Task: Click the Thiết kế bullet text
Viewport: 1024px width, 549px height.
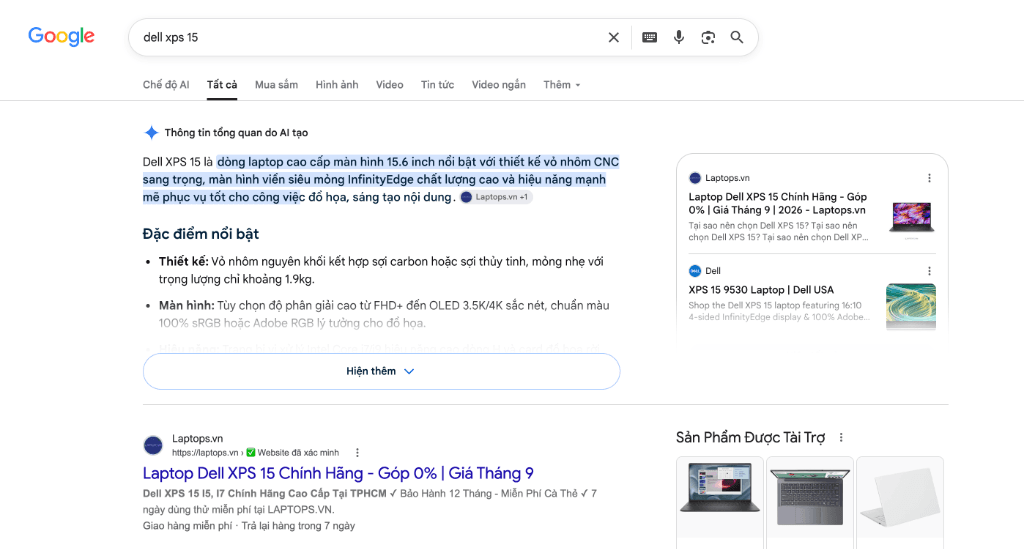Action: [x=381, y=270]
